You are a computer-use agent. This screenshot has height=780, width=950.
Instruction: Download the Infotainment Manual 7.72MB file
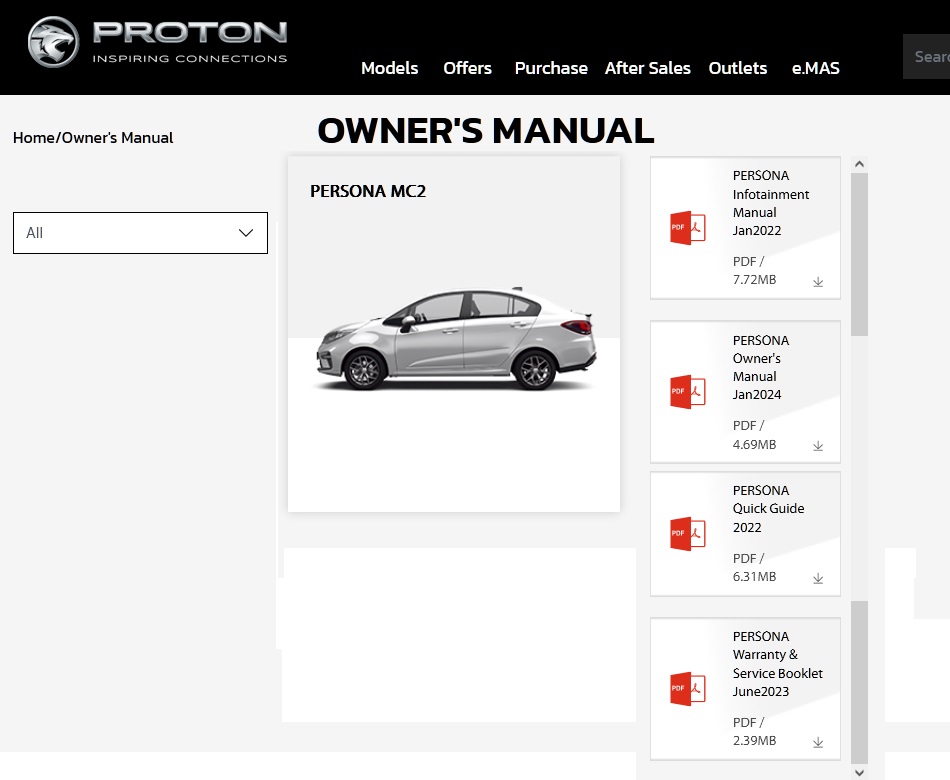pos(818,282)
